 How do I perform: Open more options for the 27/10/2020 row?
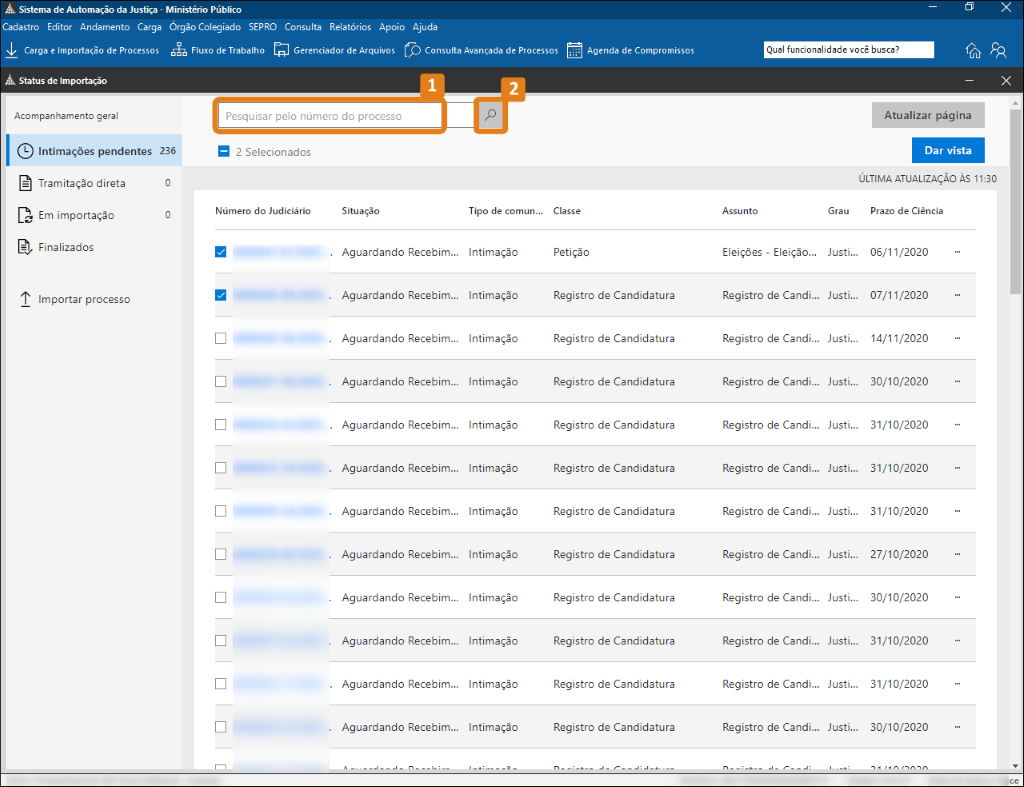[957, 554]
